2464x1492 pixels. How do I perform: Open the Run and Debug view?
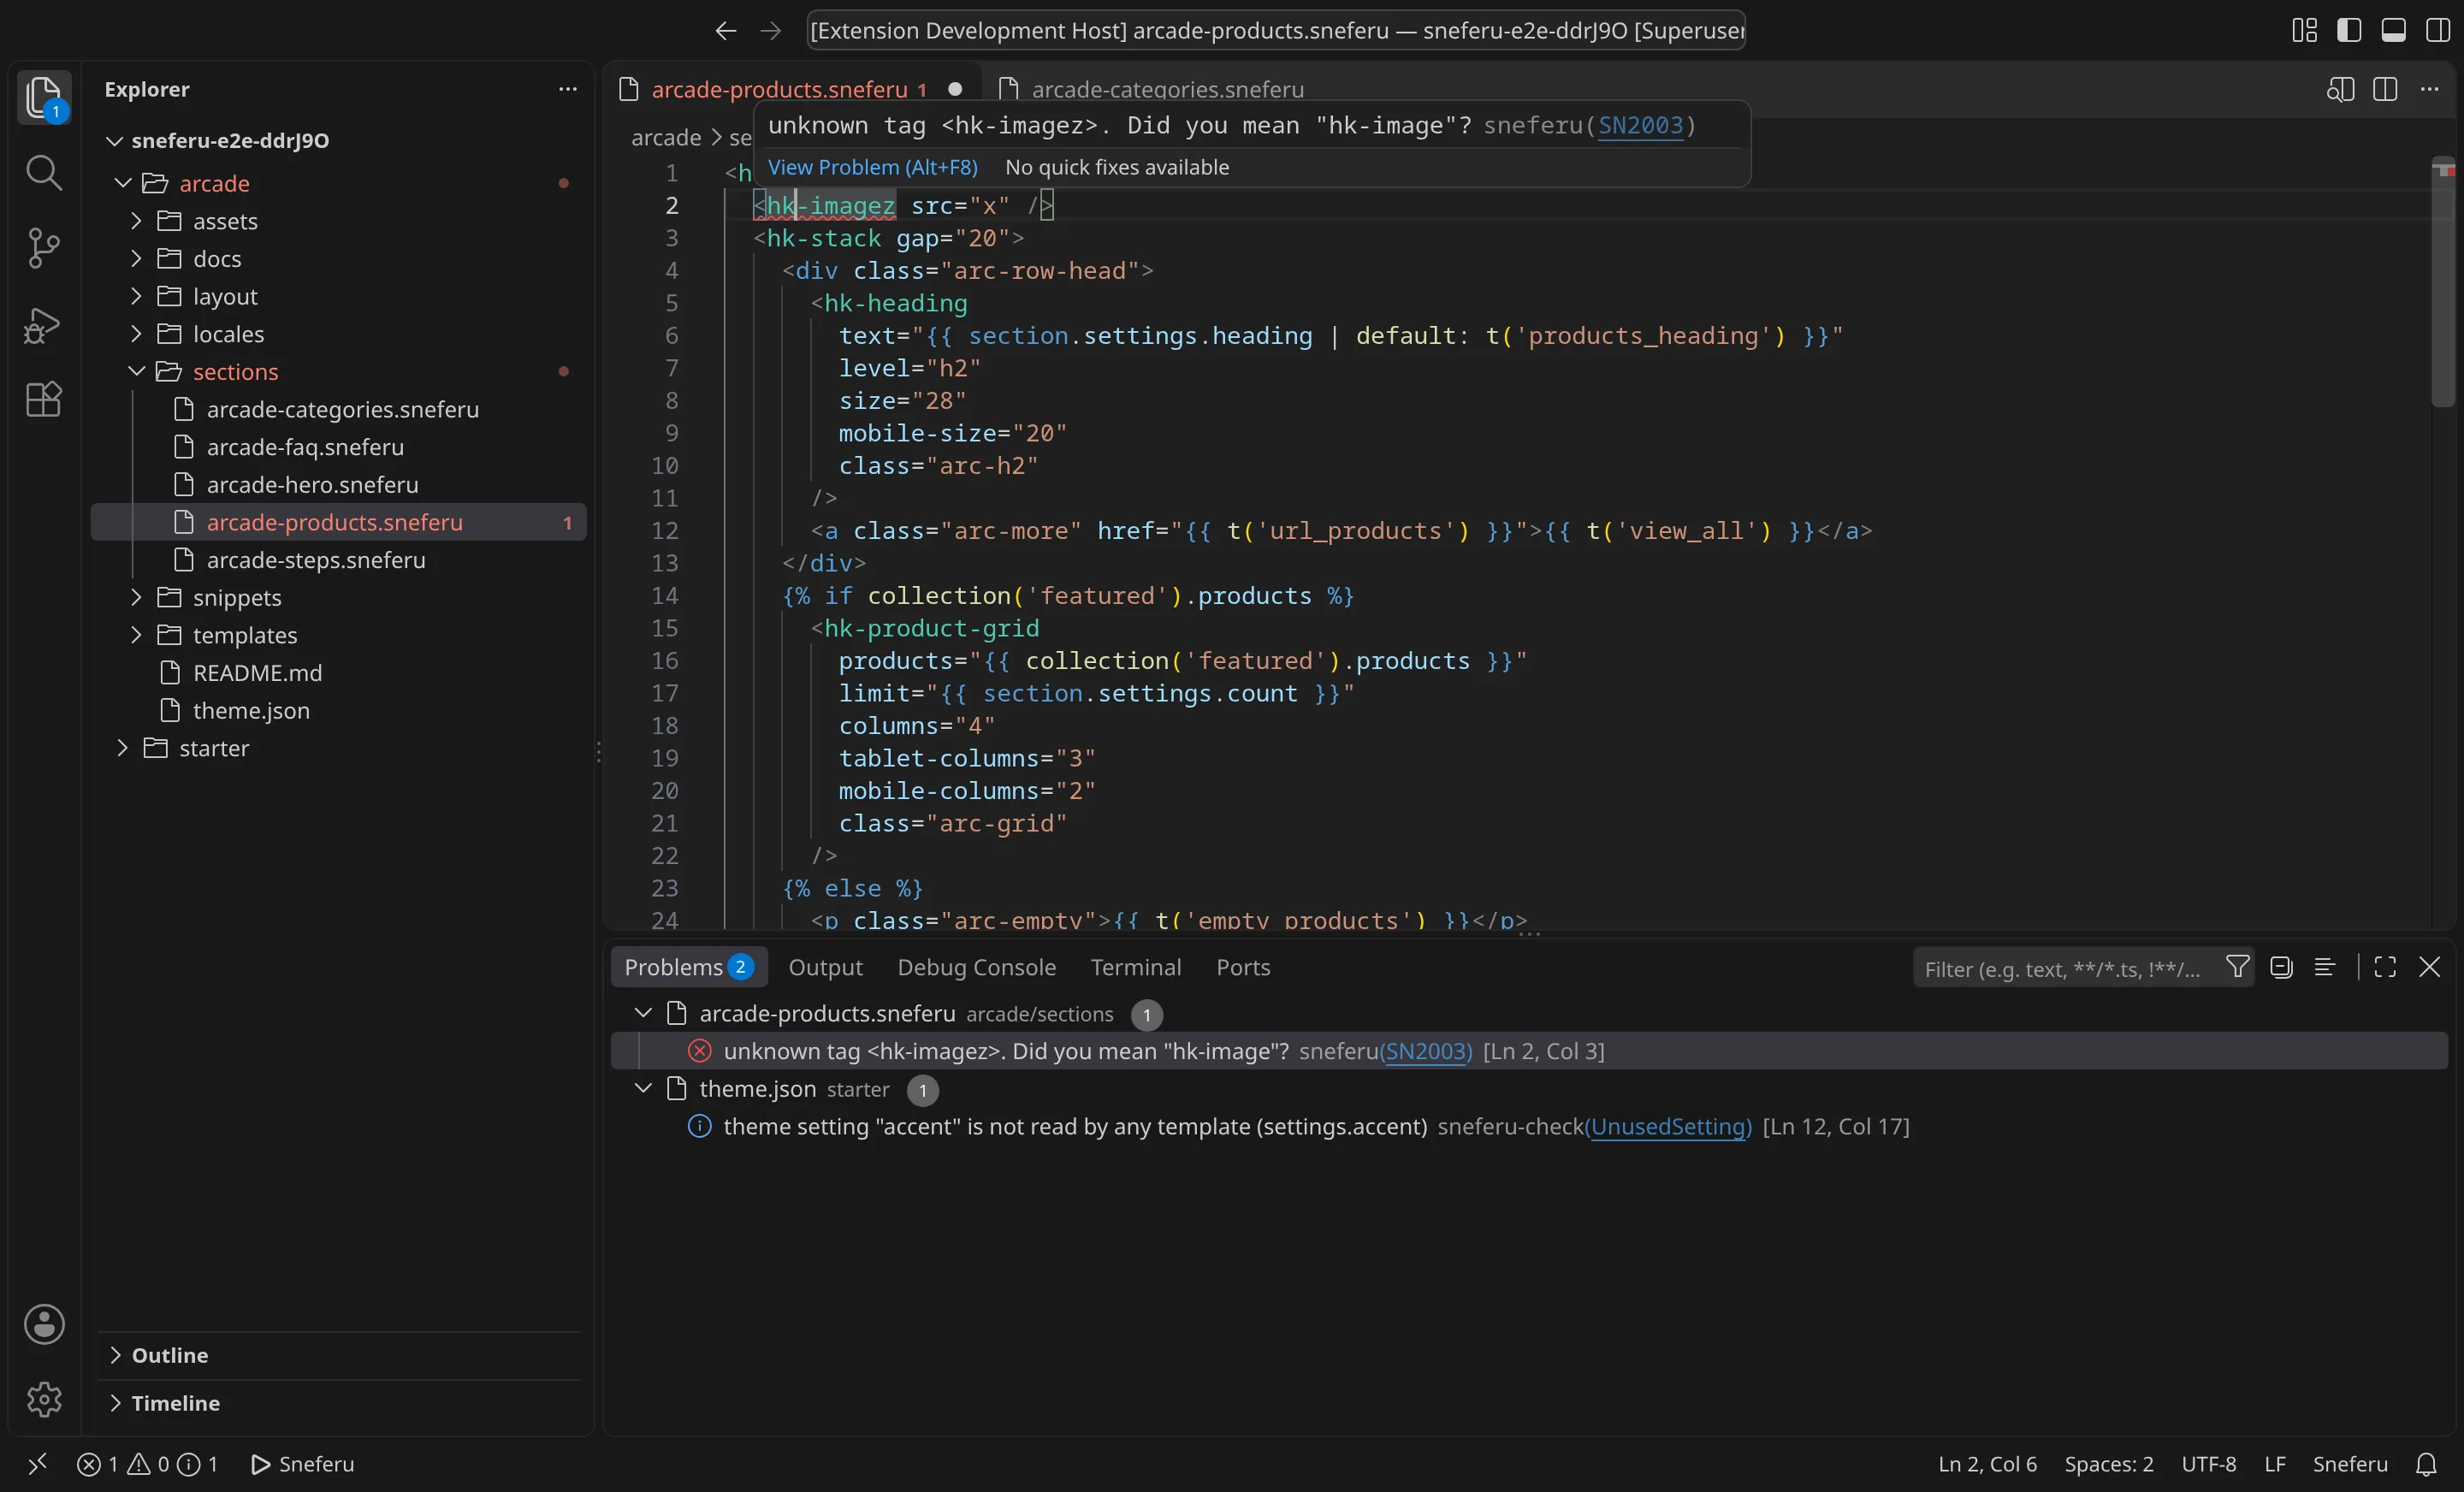pos(43,324)
